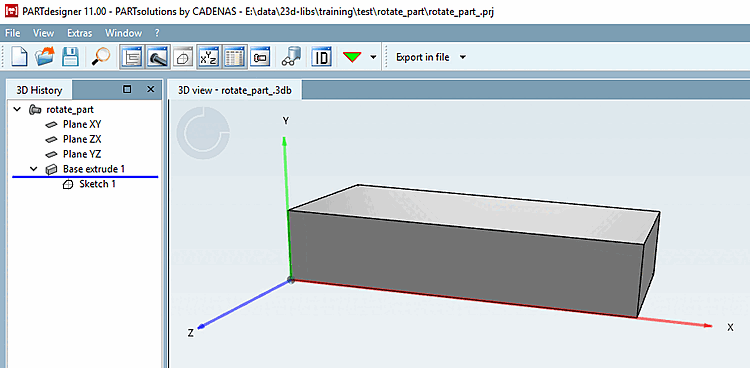The image size is (750, 368).
Task: Open the View menu
Action: [x=44, y=33]
